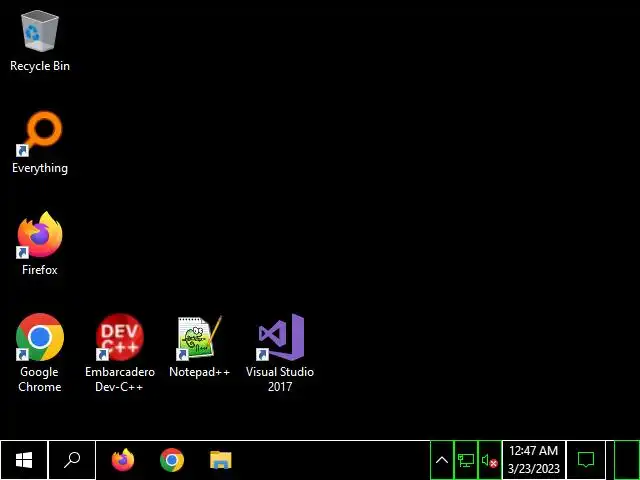Show hidden system tray icons
Viewport: 640px width, 480px height.
442,460
